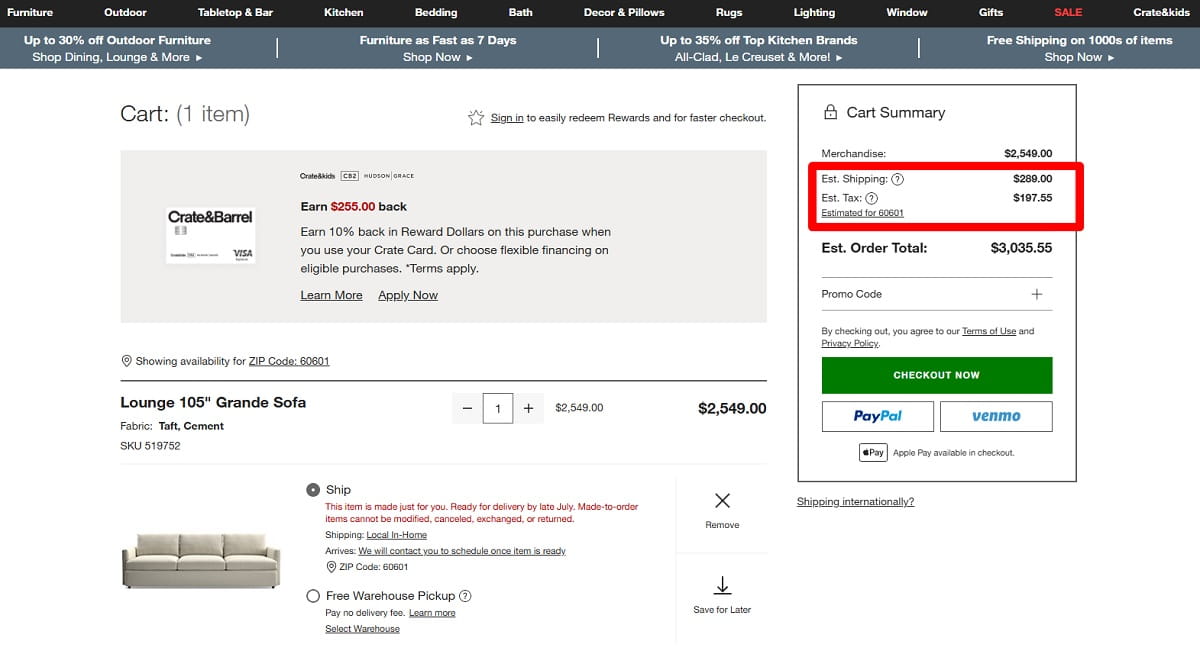
Task: Open the red SALE menu
Action: [1068, 12]
